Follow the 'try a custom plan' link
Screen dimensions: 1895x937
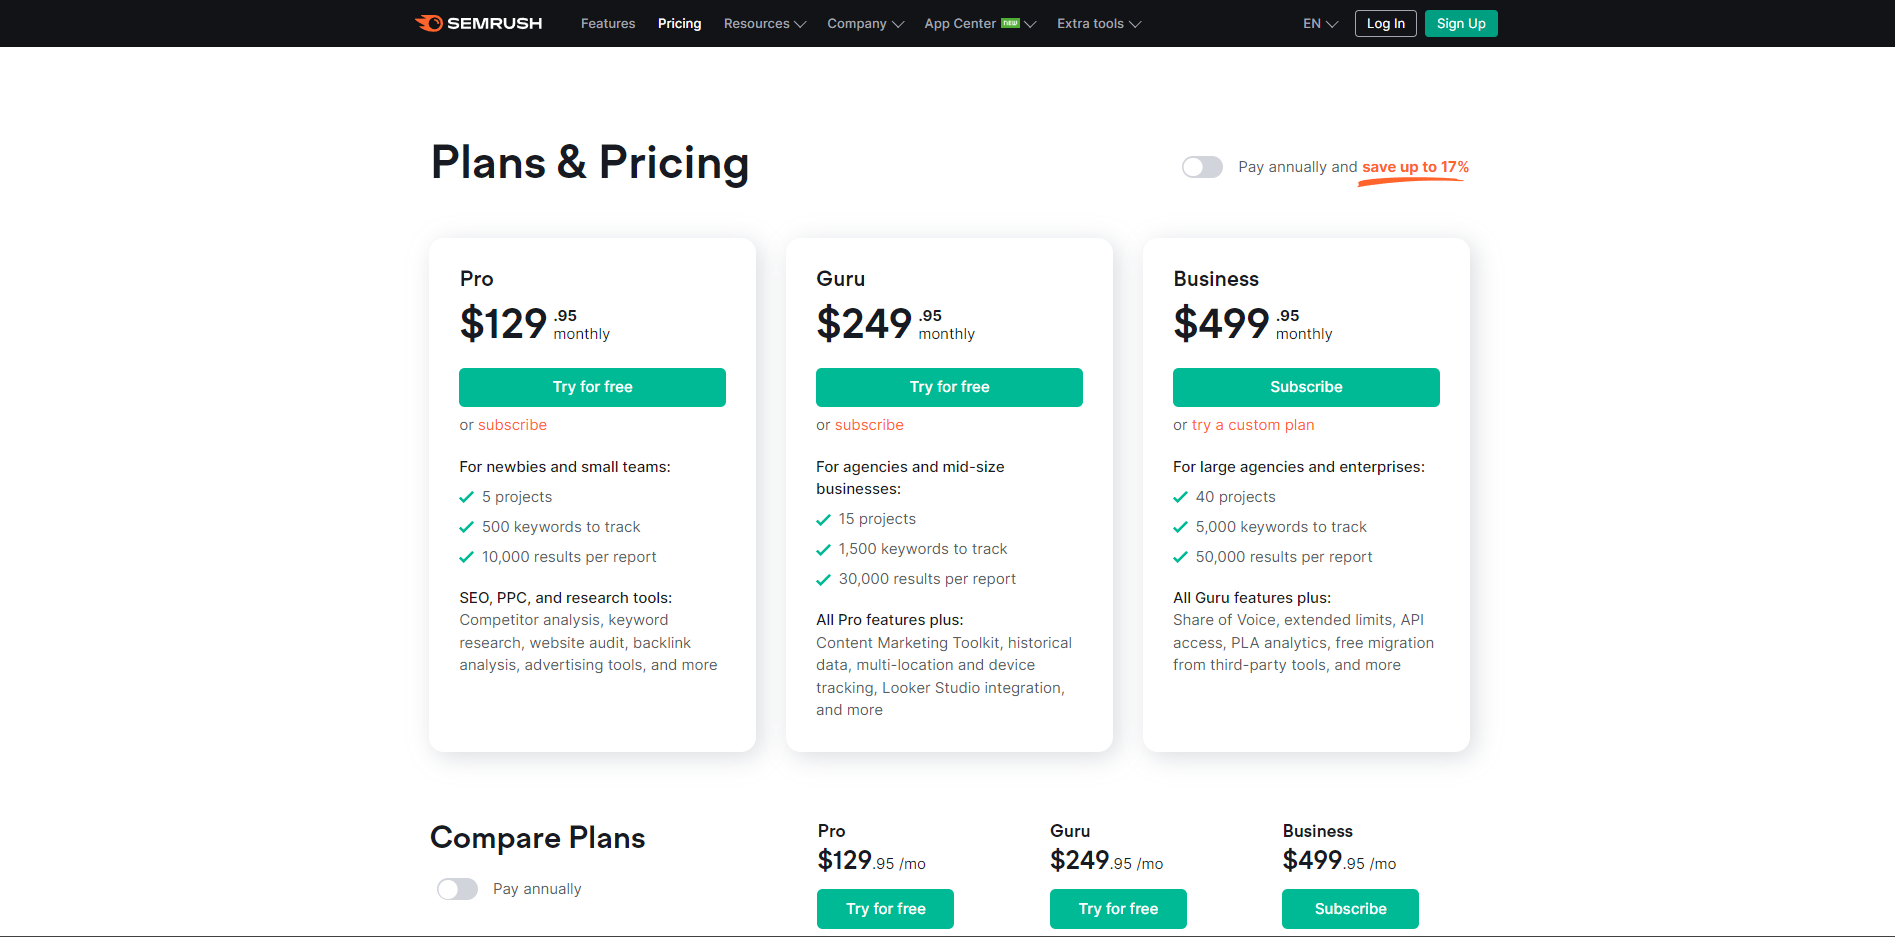point(1253,425)
